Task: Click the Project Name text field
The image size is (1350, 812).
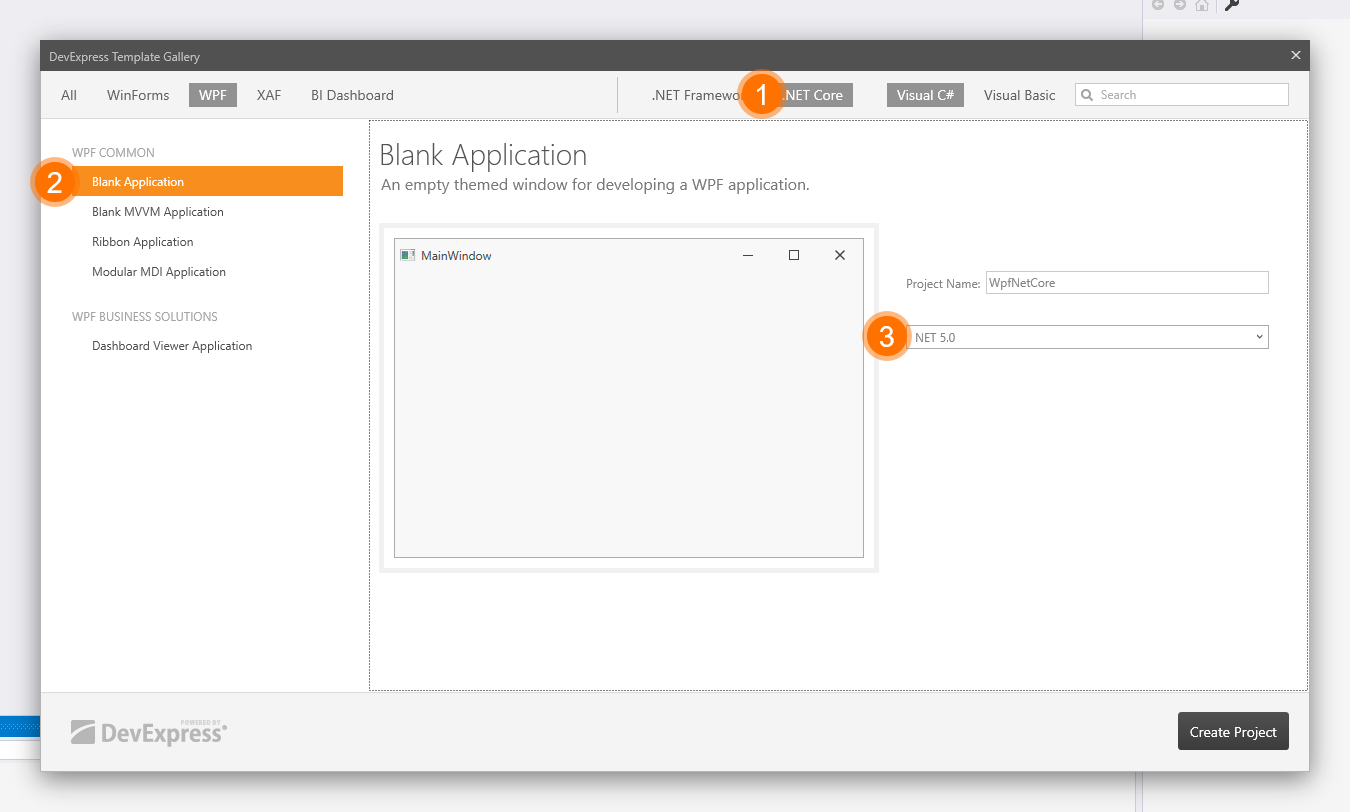Action: [x=1127, y=283]
